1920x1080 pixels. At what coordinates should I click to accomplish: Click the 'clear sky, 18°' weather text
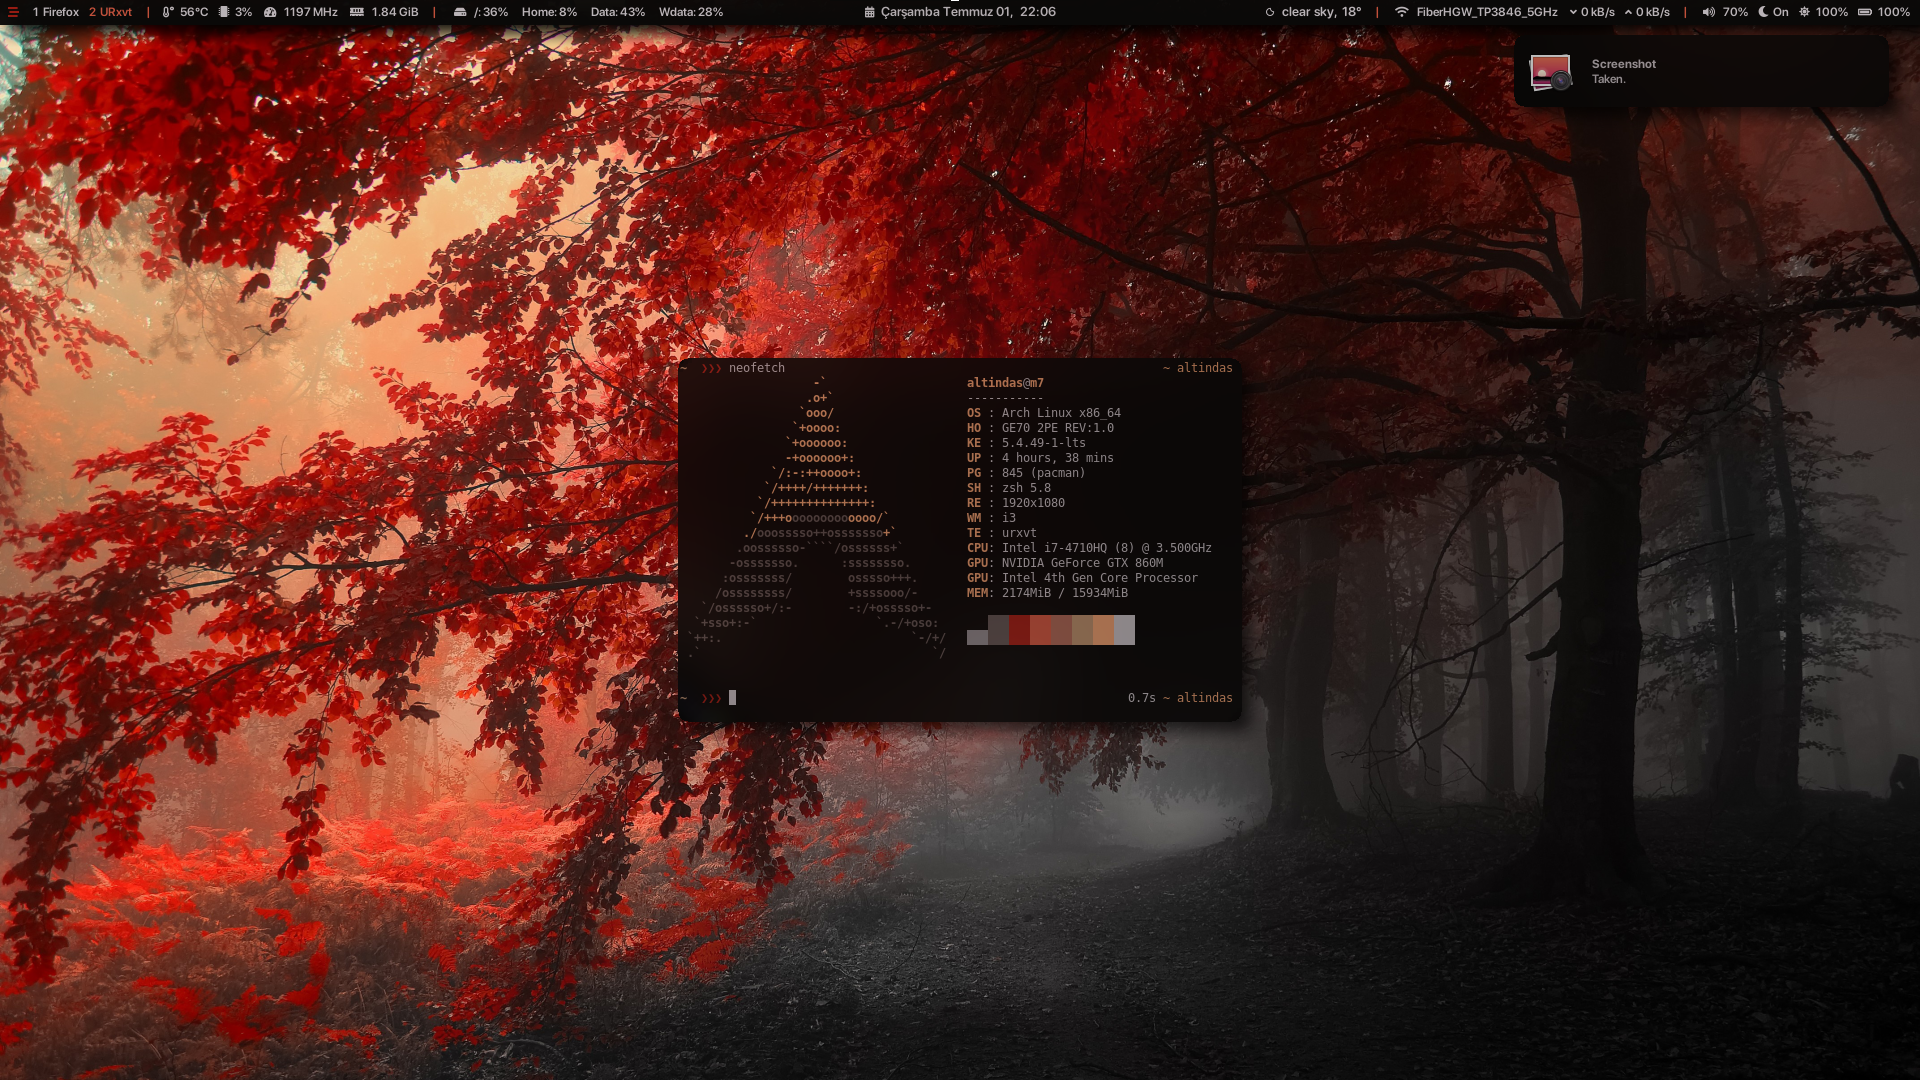coord(1321,12)
